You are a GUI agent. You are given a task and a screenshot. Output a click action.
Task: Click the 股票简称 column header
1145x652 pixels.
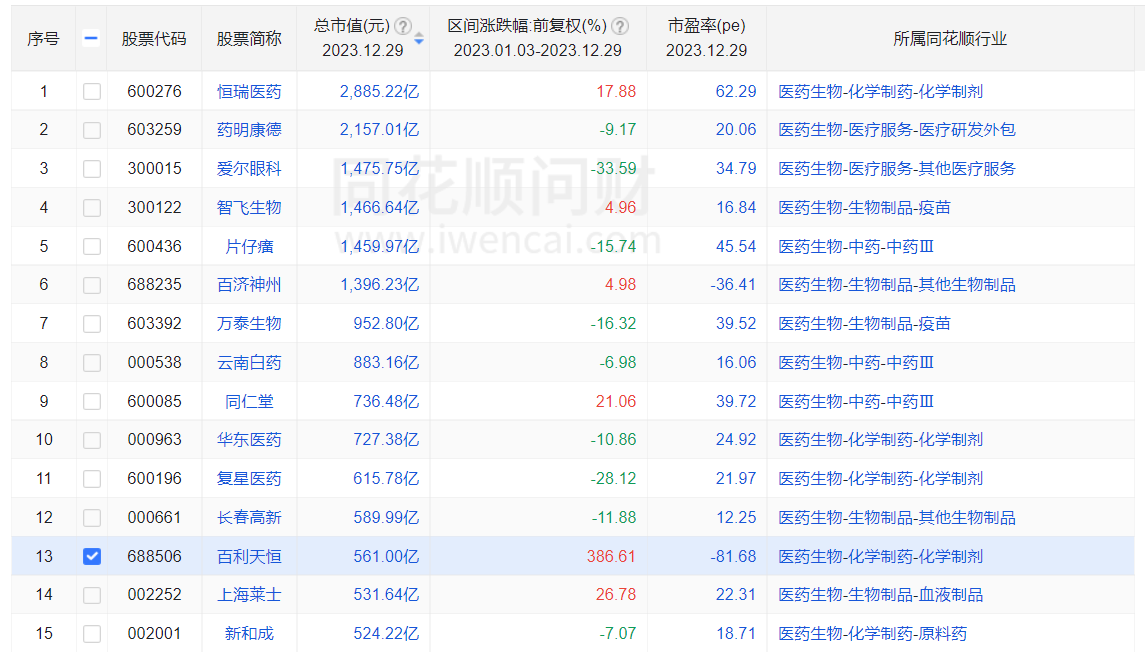[x=249, y=39]
